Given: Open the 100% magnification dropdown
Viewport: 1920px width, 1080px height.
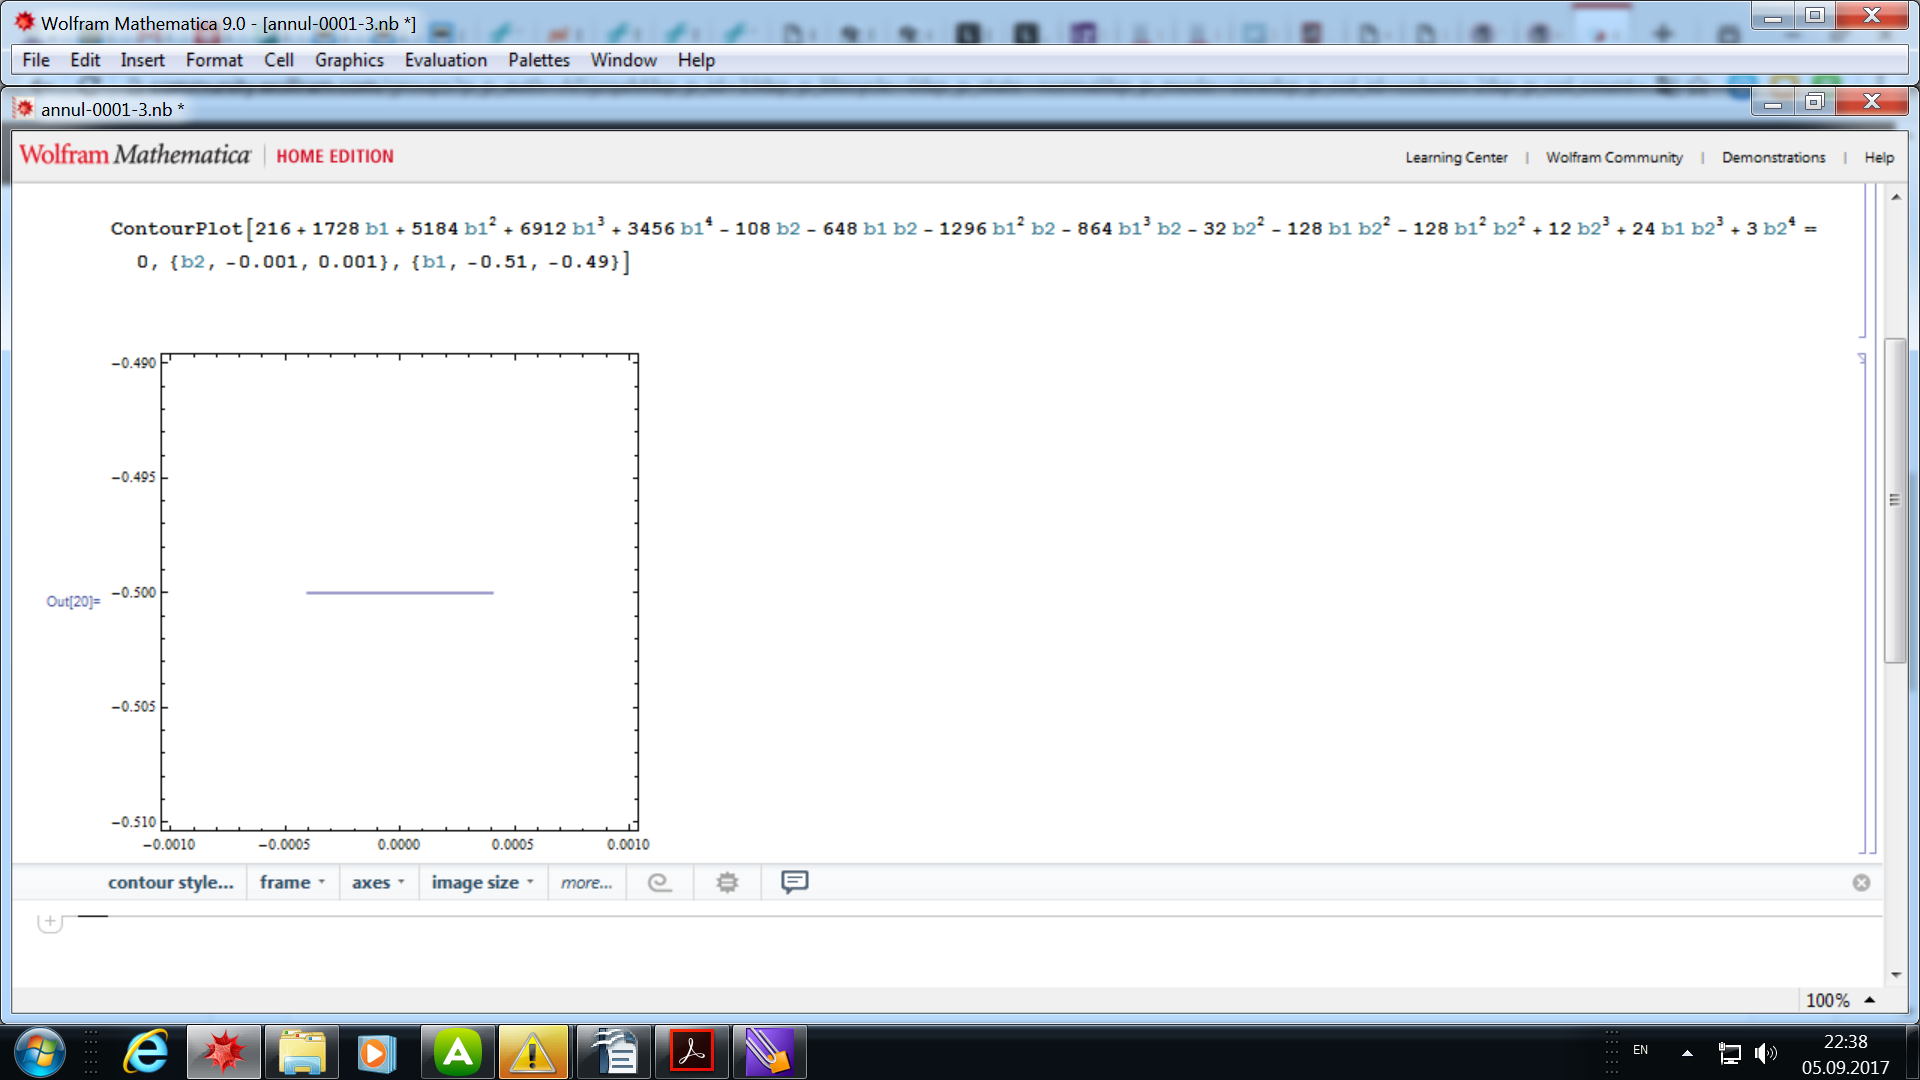Looking at the screenshot, I should (x=1840, y=1000).
